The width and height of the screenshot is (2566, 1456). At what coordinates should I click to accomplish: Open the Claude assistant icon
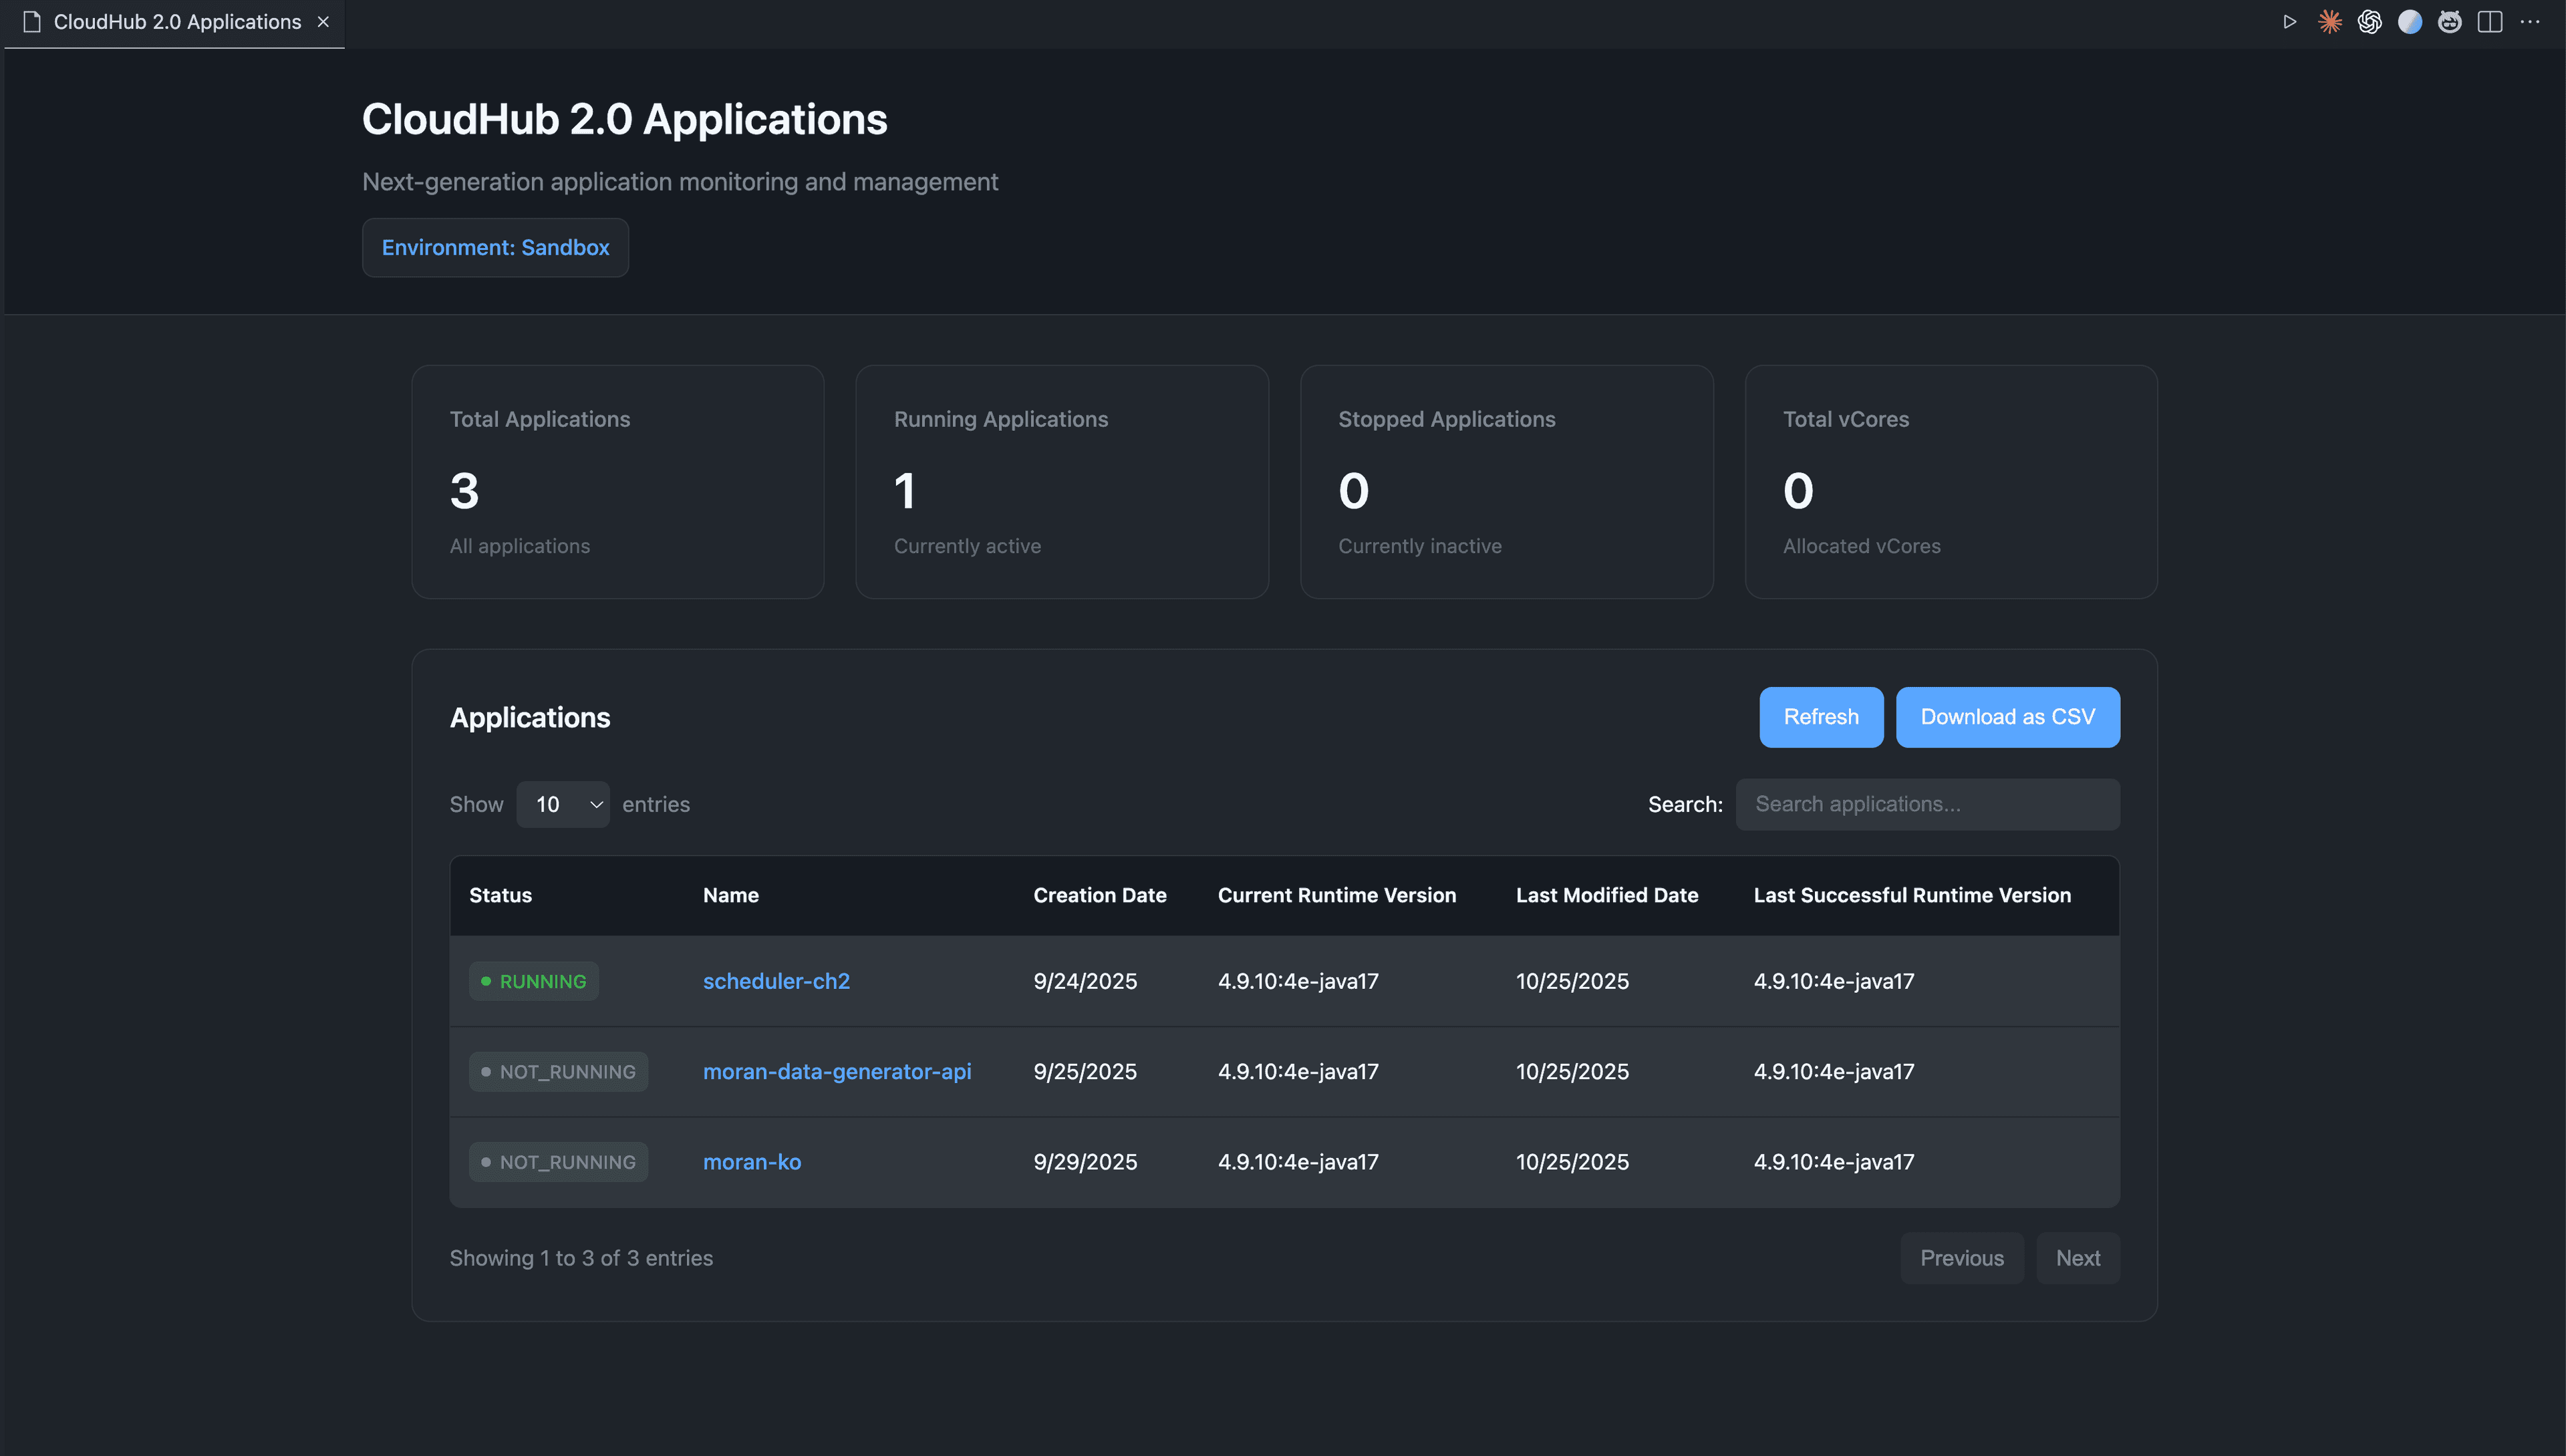(2330, 21)
